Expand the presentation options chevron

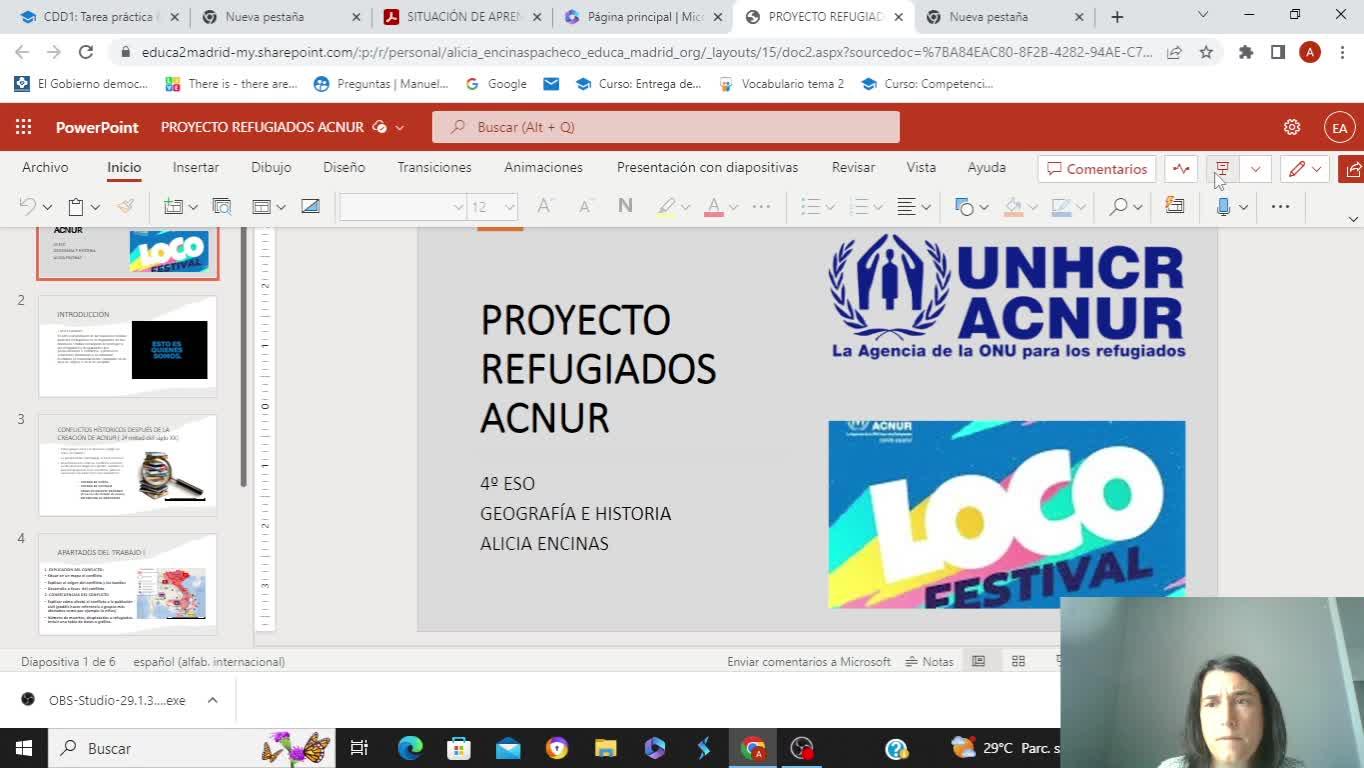pyautogui.click(x=1255, y=169)
